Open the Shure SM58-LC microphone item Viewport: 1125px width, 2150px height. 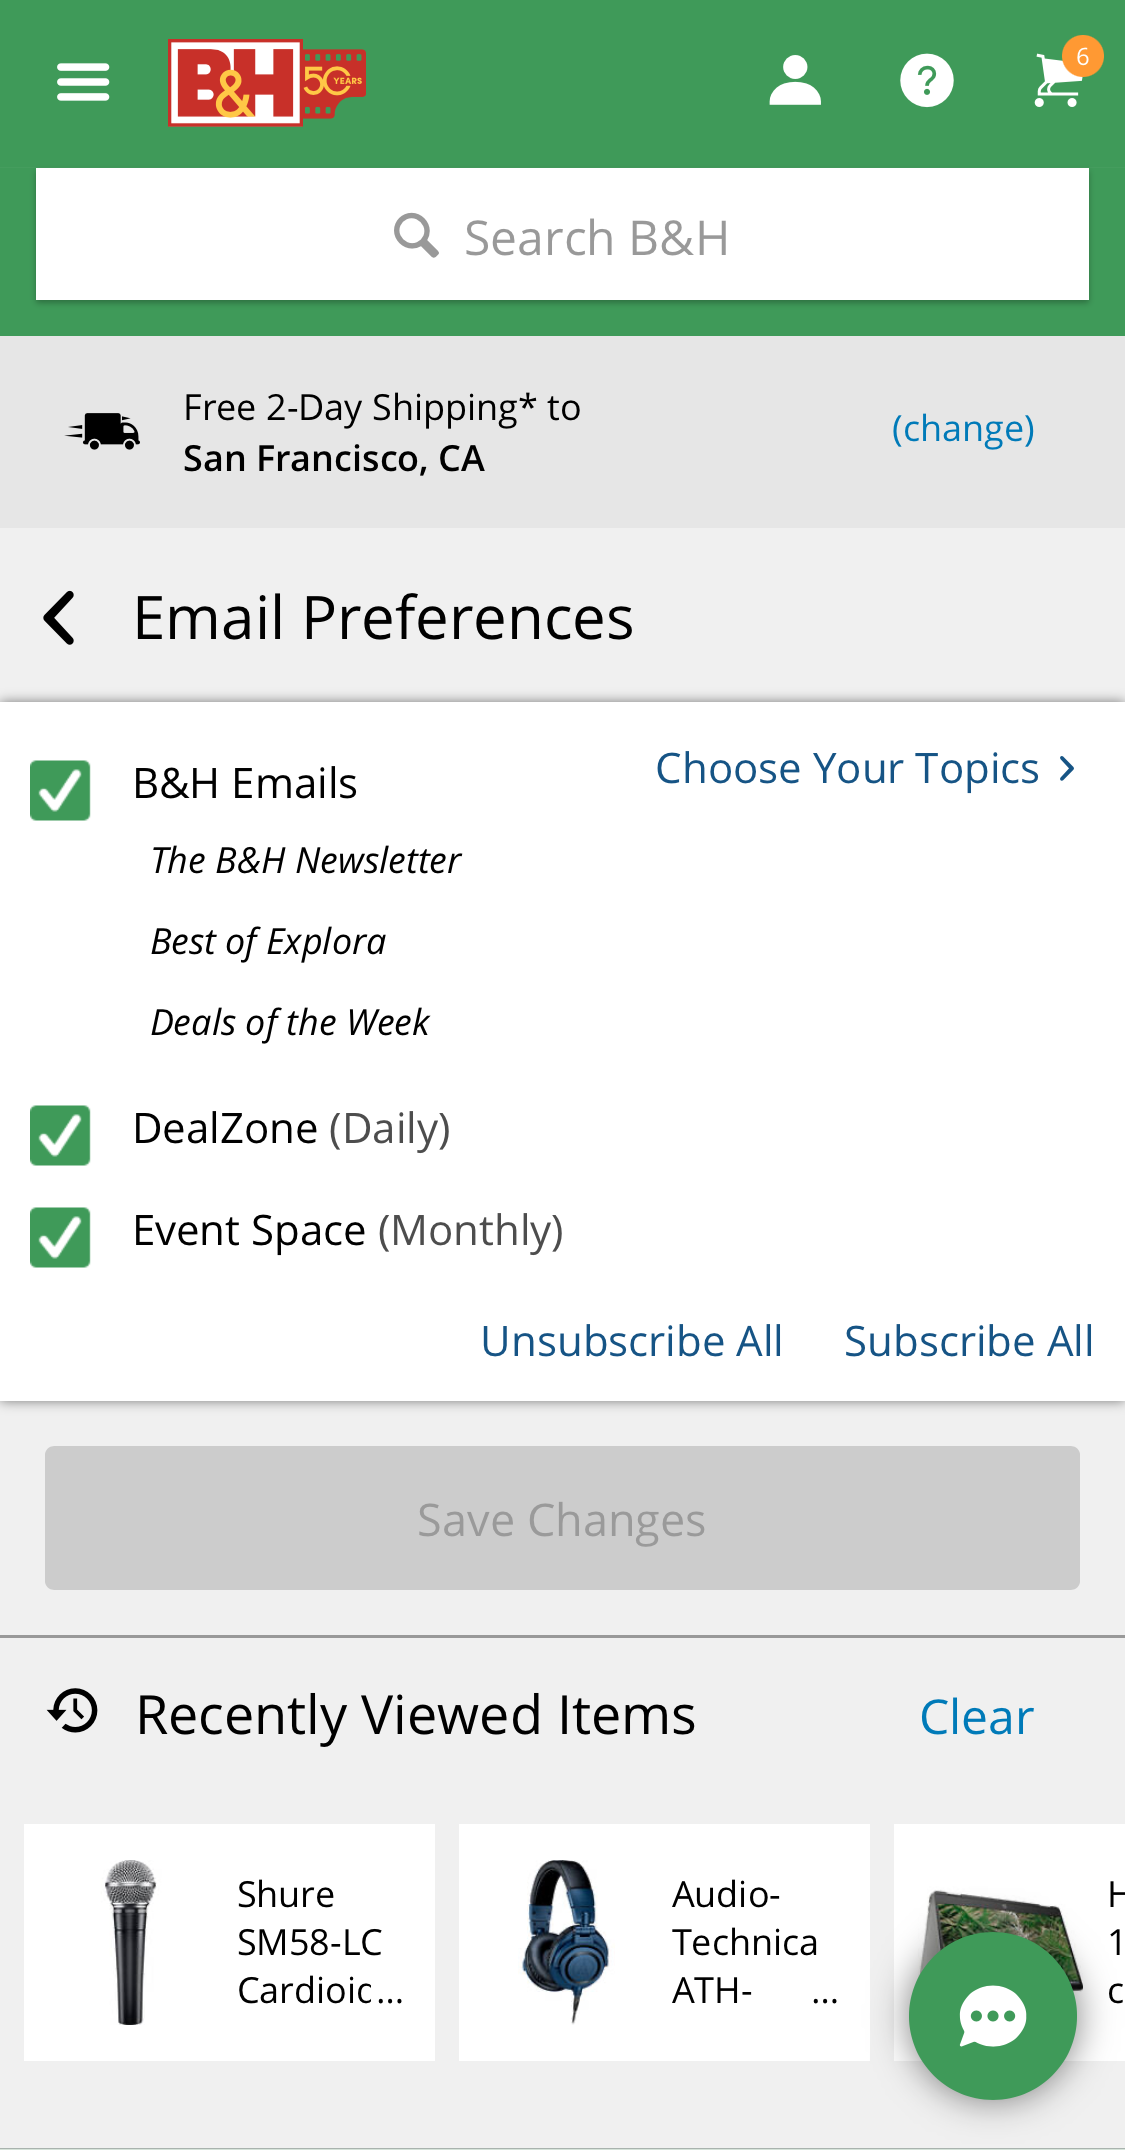click(x=229, y=1942)
